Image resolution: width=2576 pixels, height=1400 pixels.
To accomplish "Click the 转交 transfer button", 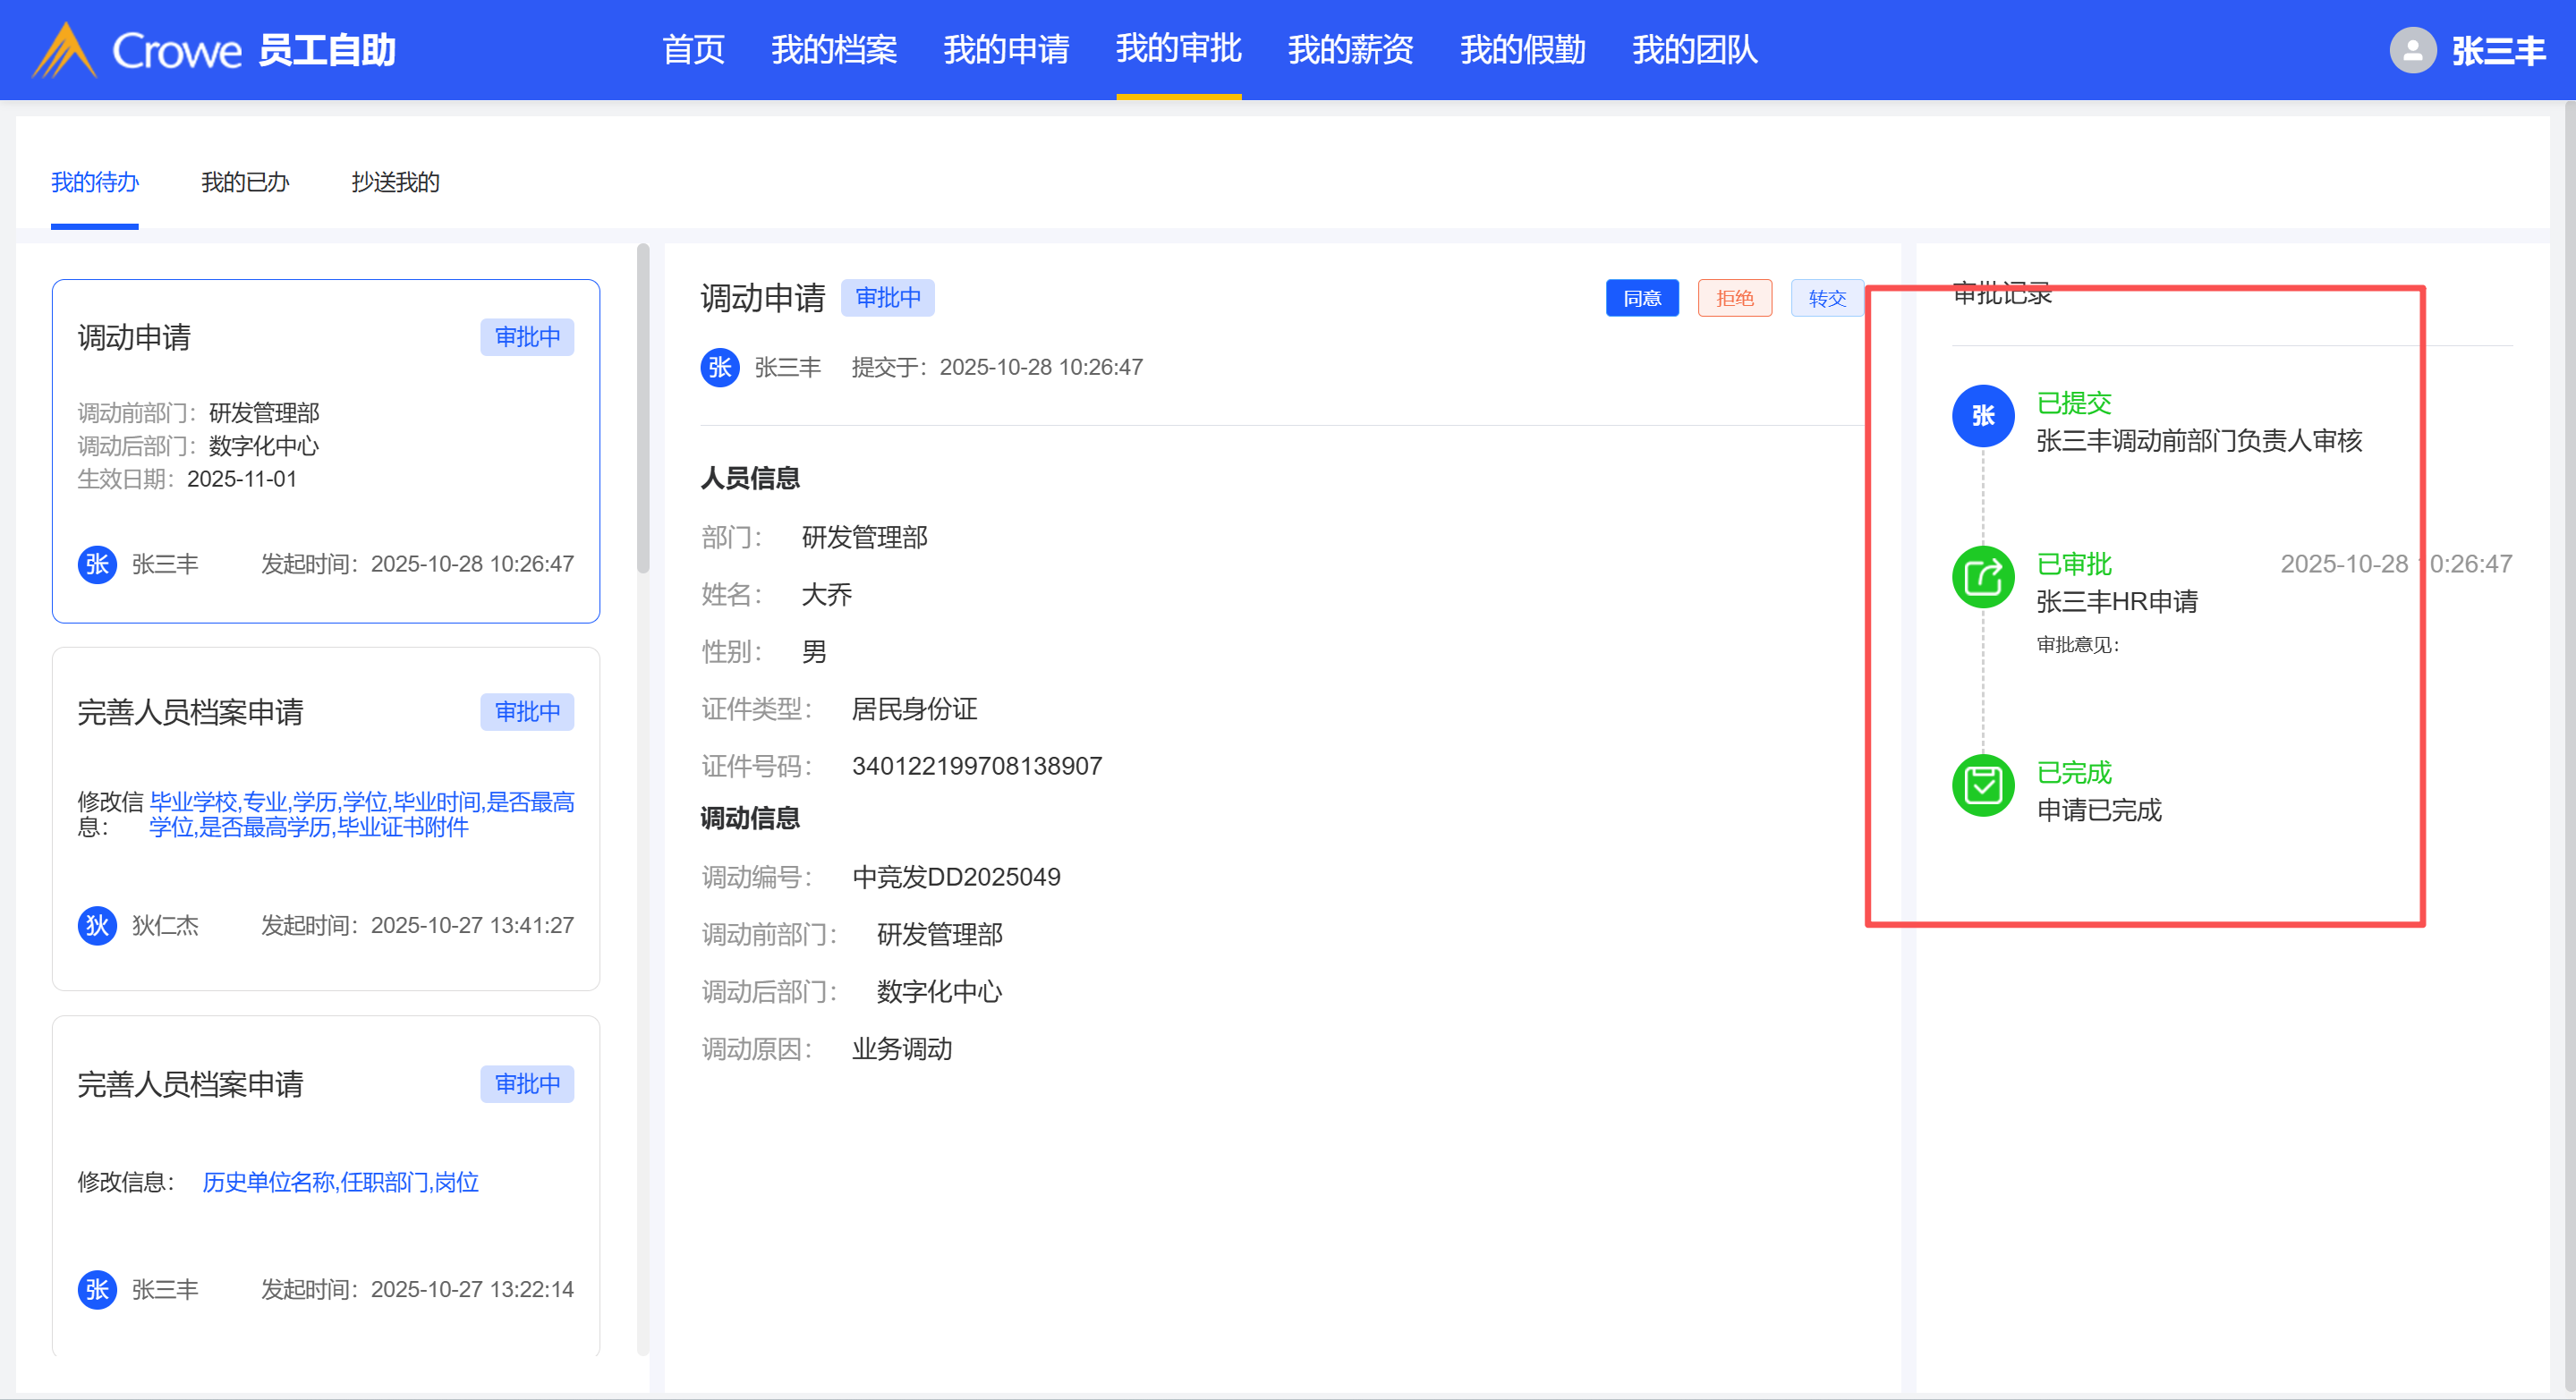I will 1826,298.
